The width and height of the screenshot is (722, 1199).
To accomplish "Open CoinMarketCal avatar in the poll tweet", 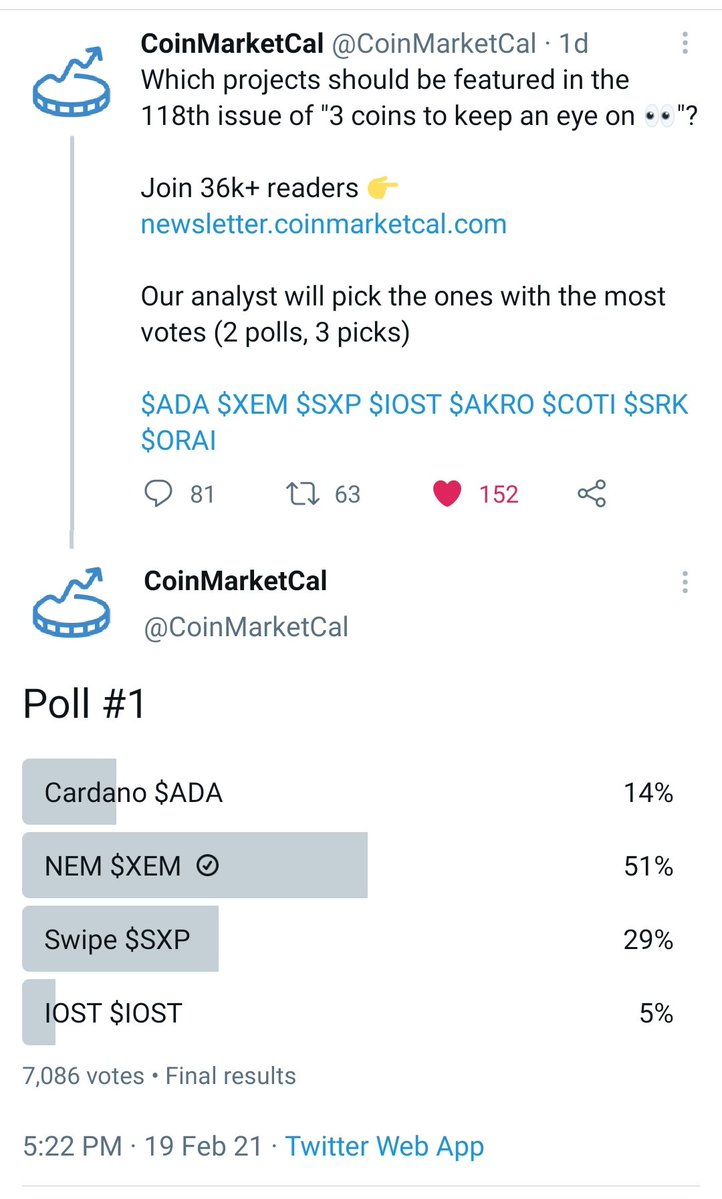I will click(x=71, y=603).
